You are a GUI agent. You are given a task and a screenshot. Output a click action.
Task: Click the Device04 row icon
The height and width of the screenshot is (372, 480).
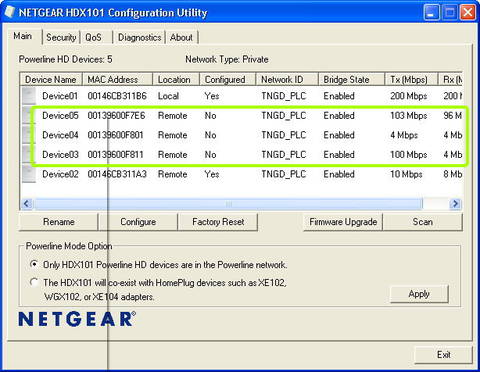tap(29, 135)
